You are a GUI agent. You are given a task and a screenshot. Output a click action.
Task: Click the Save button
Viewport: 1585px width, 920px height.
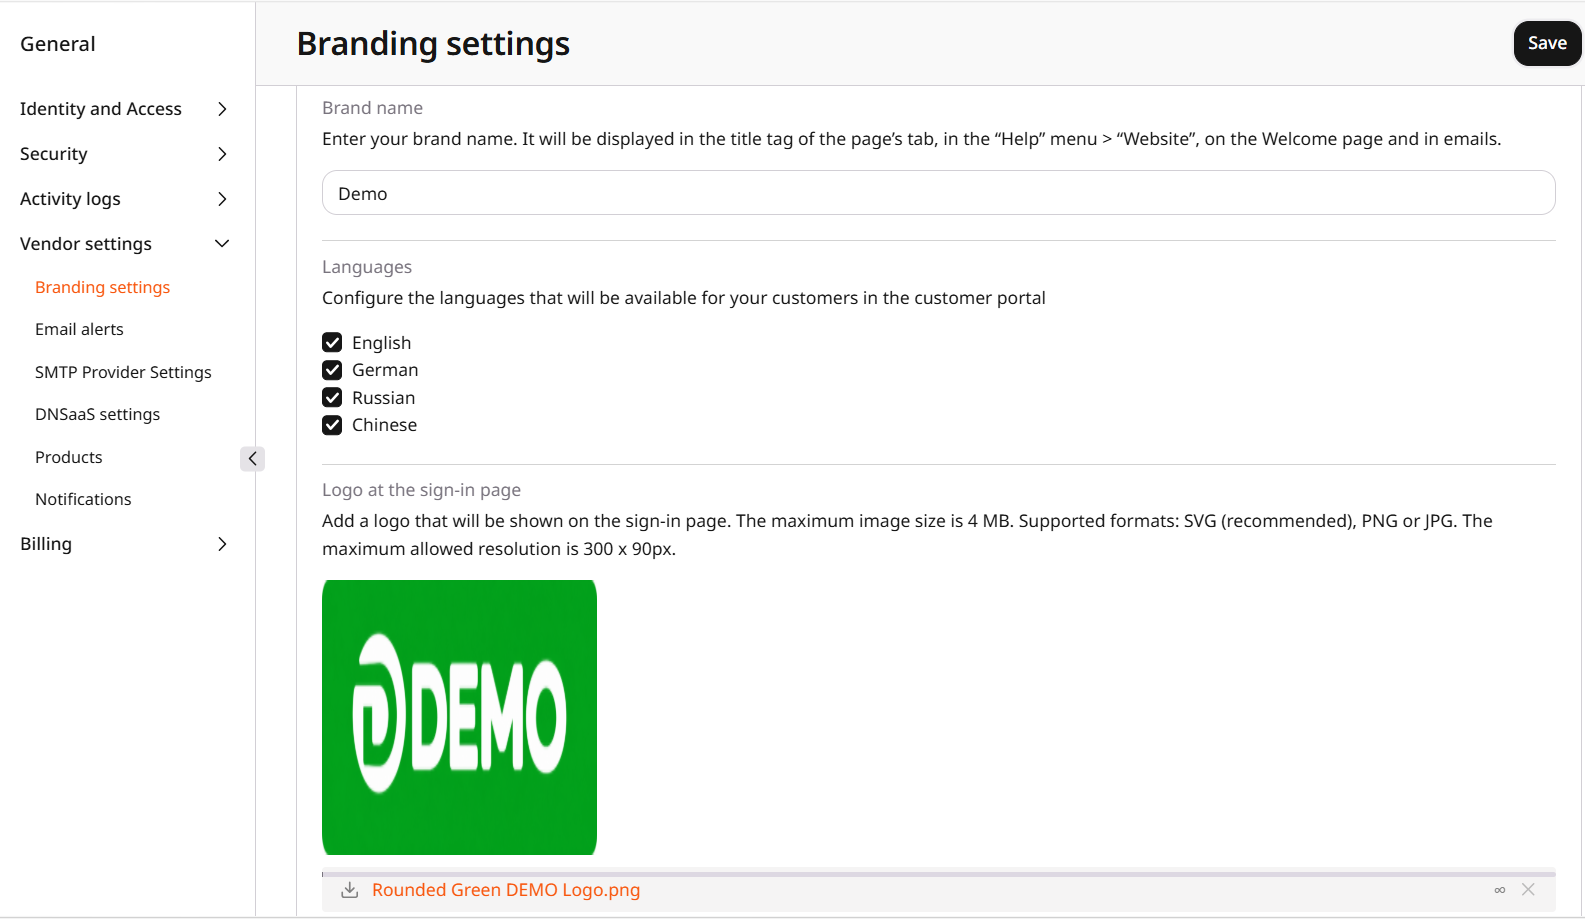(x=1547, y=43)
